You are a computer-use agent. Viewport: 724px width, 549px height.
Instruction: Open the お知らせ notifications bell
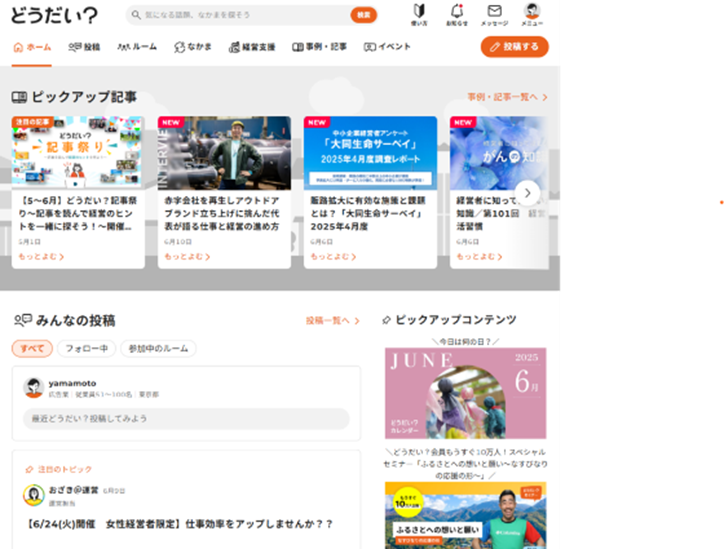click(457, 13)
